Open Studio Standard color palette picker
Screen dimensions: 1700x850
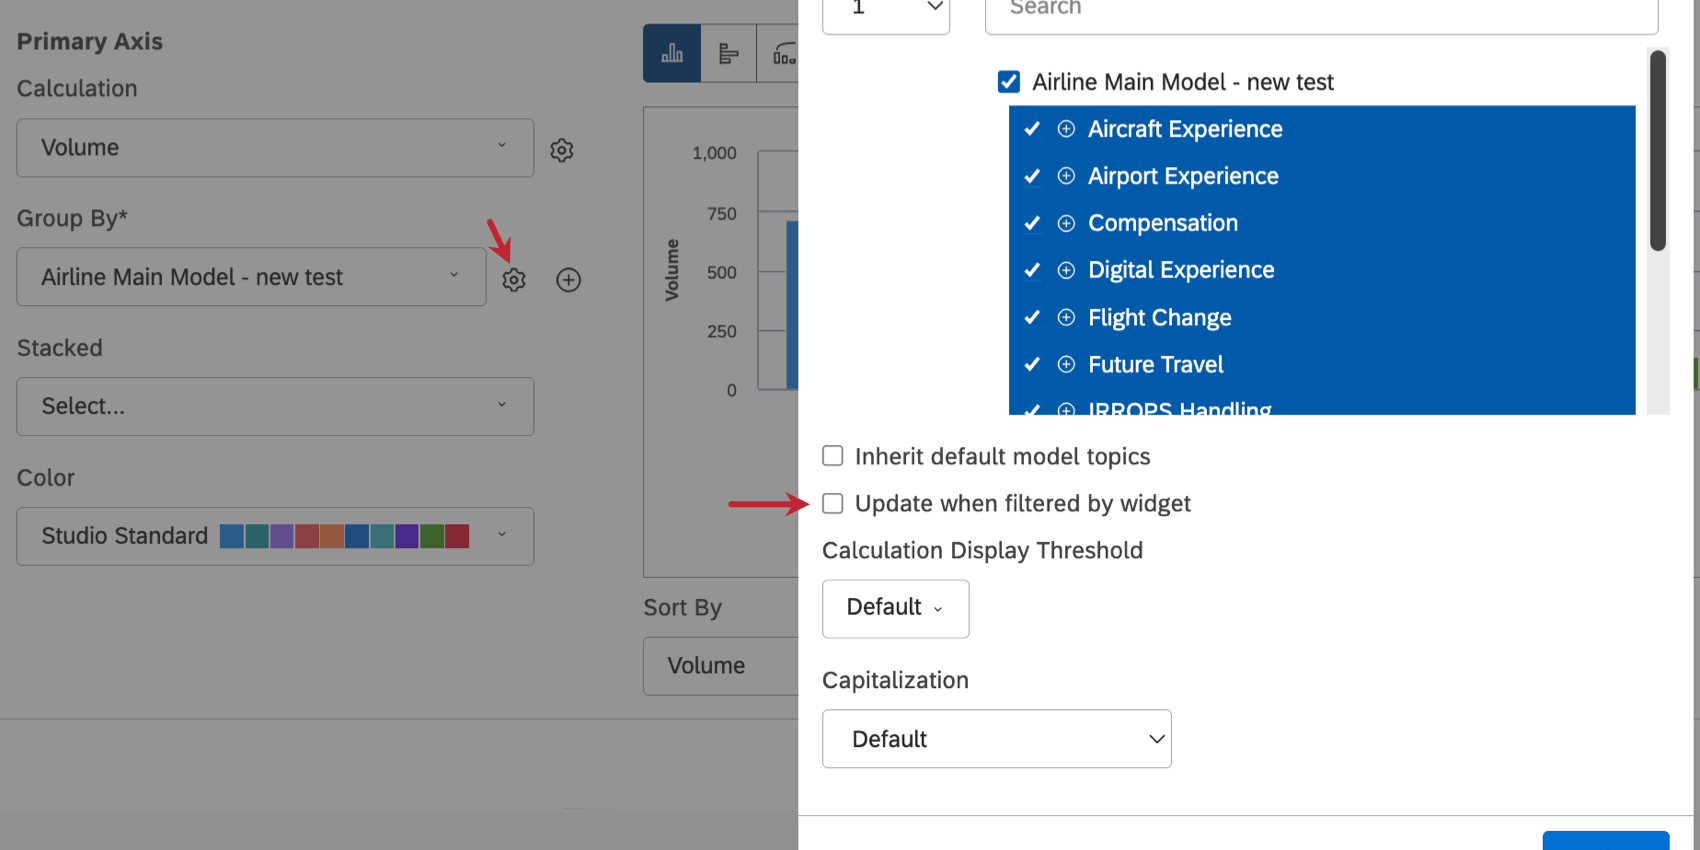coord(275,536)
